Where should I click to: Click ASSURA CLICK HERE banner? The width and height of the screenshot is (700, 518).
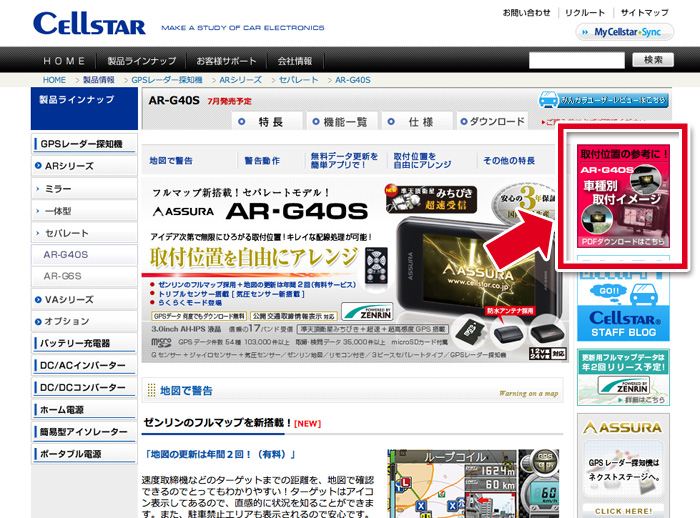623,465
